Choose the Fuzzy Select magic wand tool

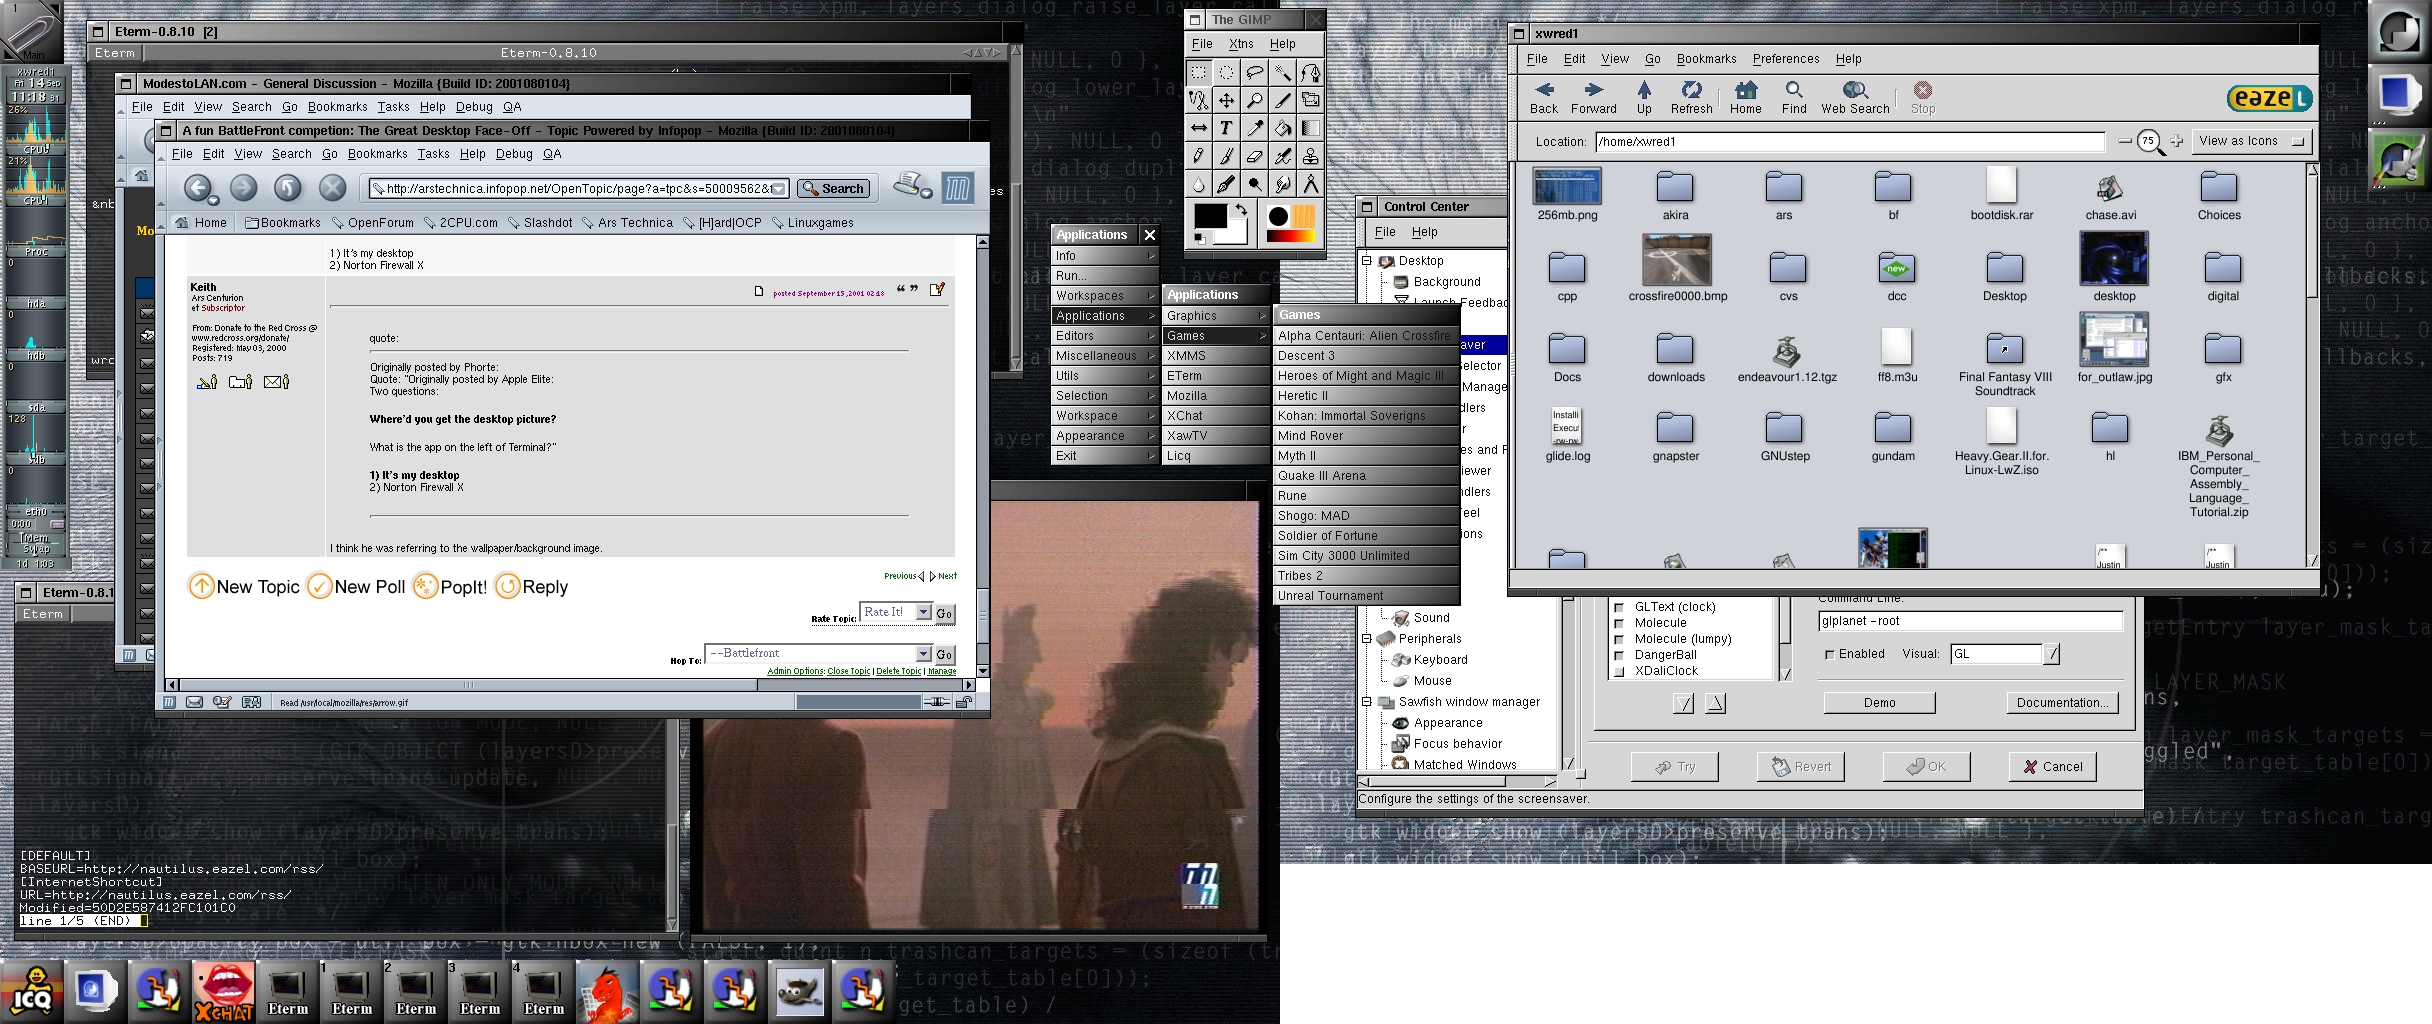click(1282, 72)
